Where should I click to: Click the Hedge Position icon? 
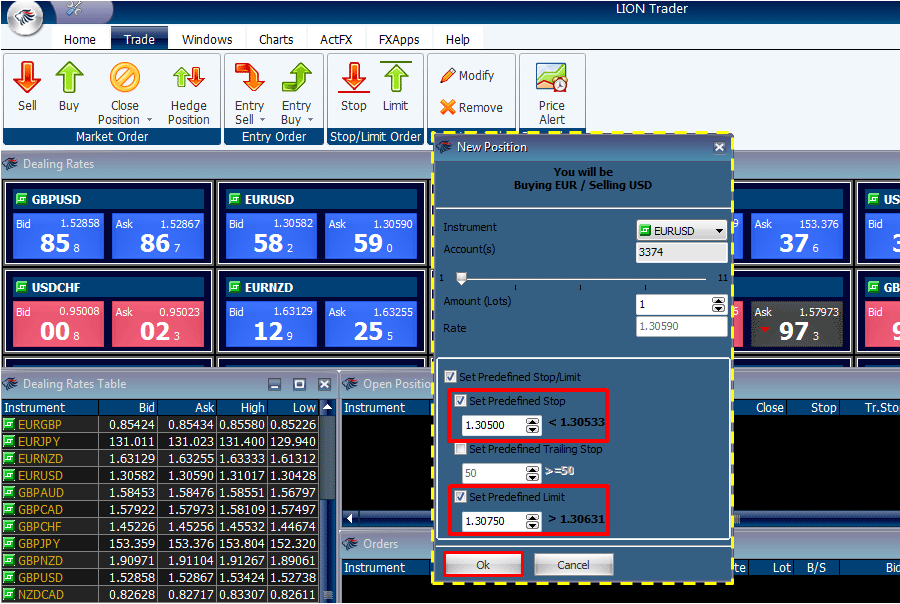[189, 78]
